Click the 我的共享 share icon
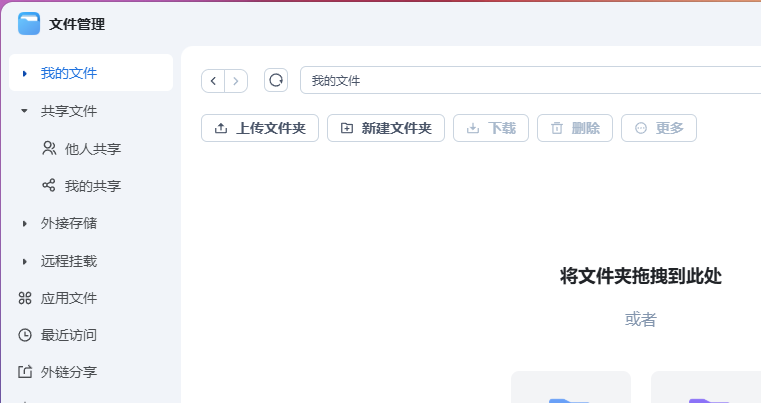Viewport: 761px width, 403px height. (49, 185)
